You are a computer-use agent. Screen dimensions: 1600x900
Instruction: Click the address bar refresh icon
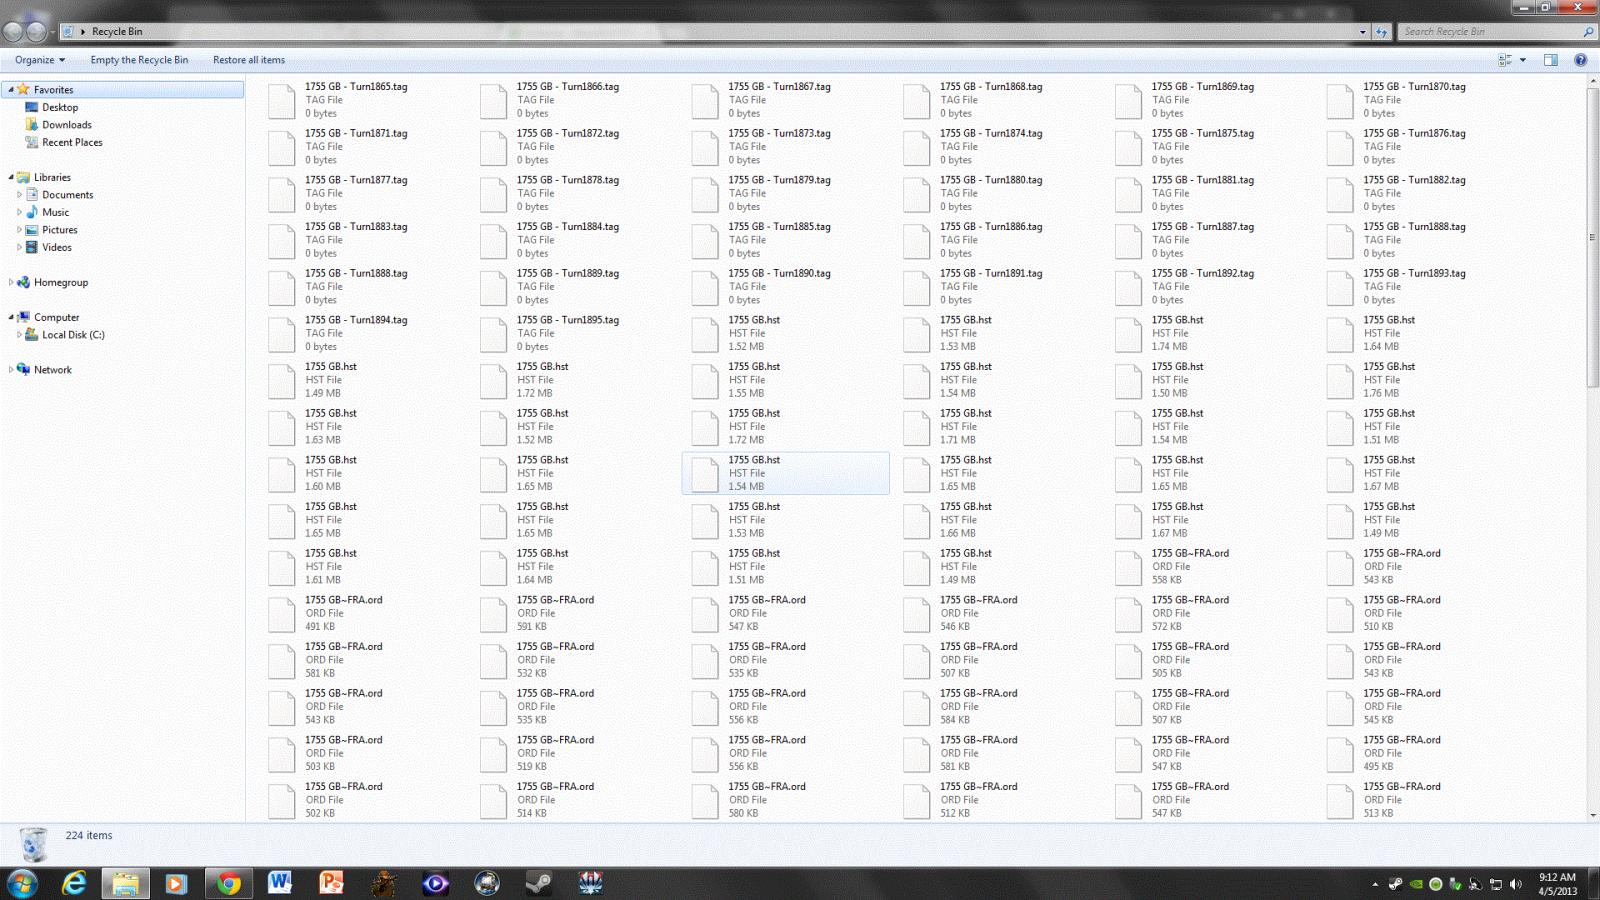[1381, 32]
